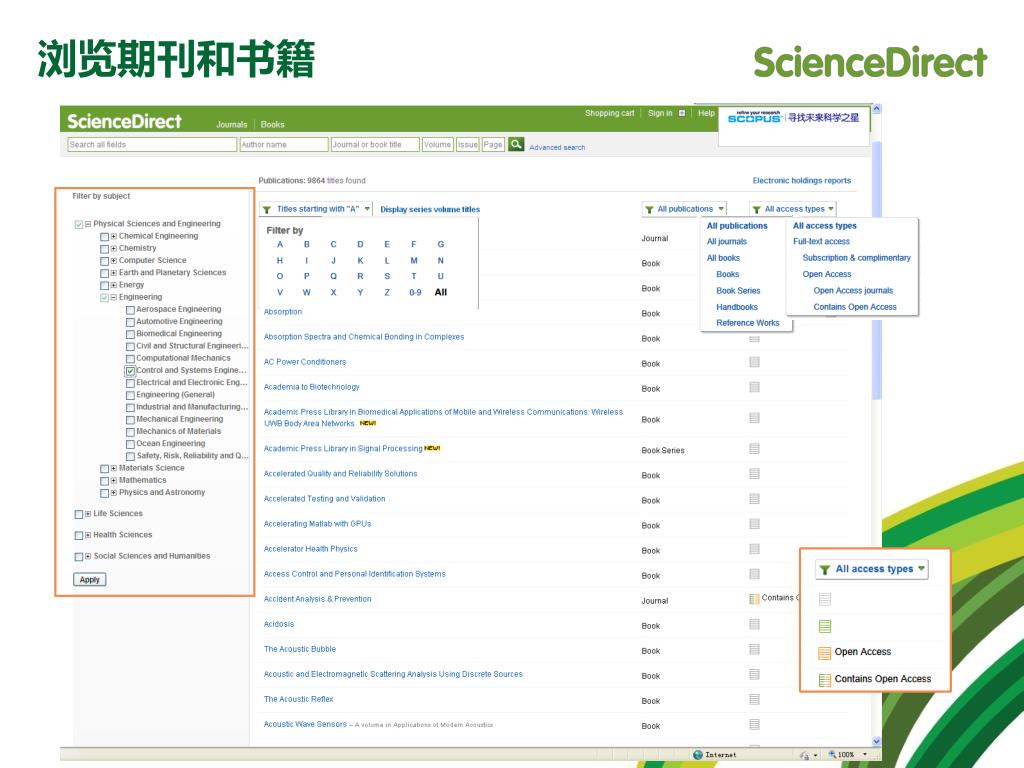The height and width of the screenshot is (768, 1024).
Task: Check the Life Sciences checkbox
Action: [x=78, y=515]
